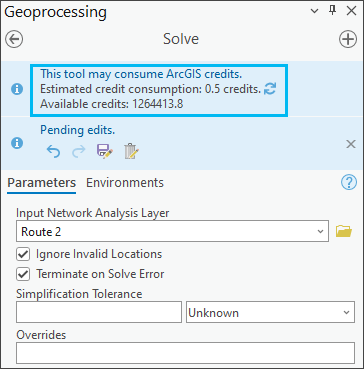The width and height of the screenshot is (364, 369).
Task: Switch to the Environments tab
Action: pyautogui.click(x=125, y=183)
